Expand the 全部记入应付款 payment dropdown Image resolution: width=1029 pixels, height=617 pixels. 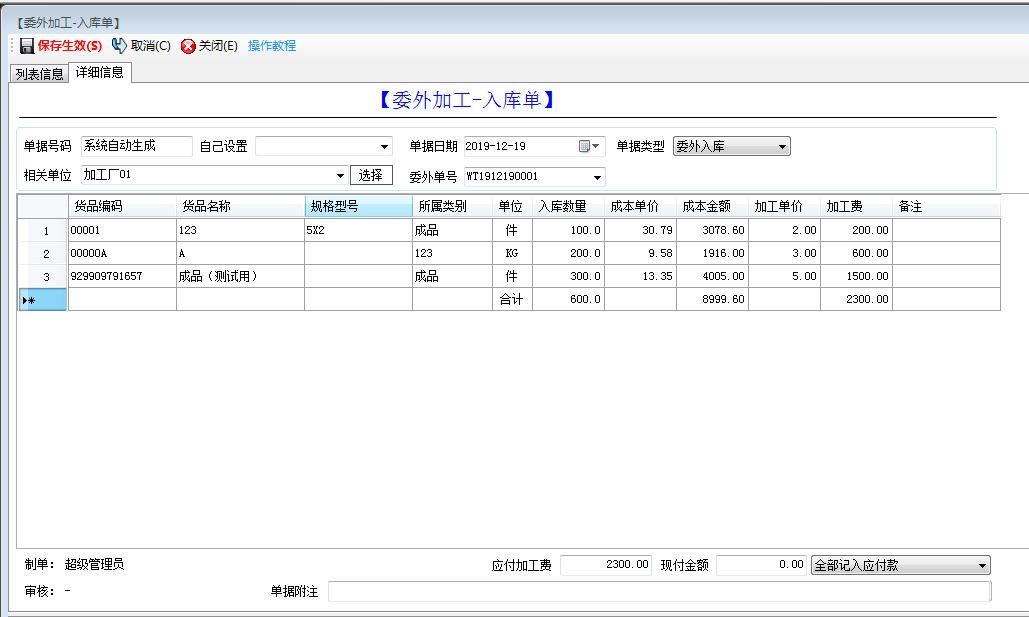(982, 566)
